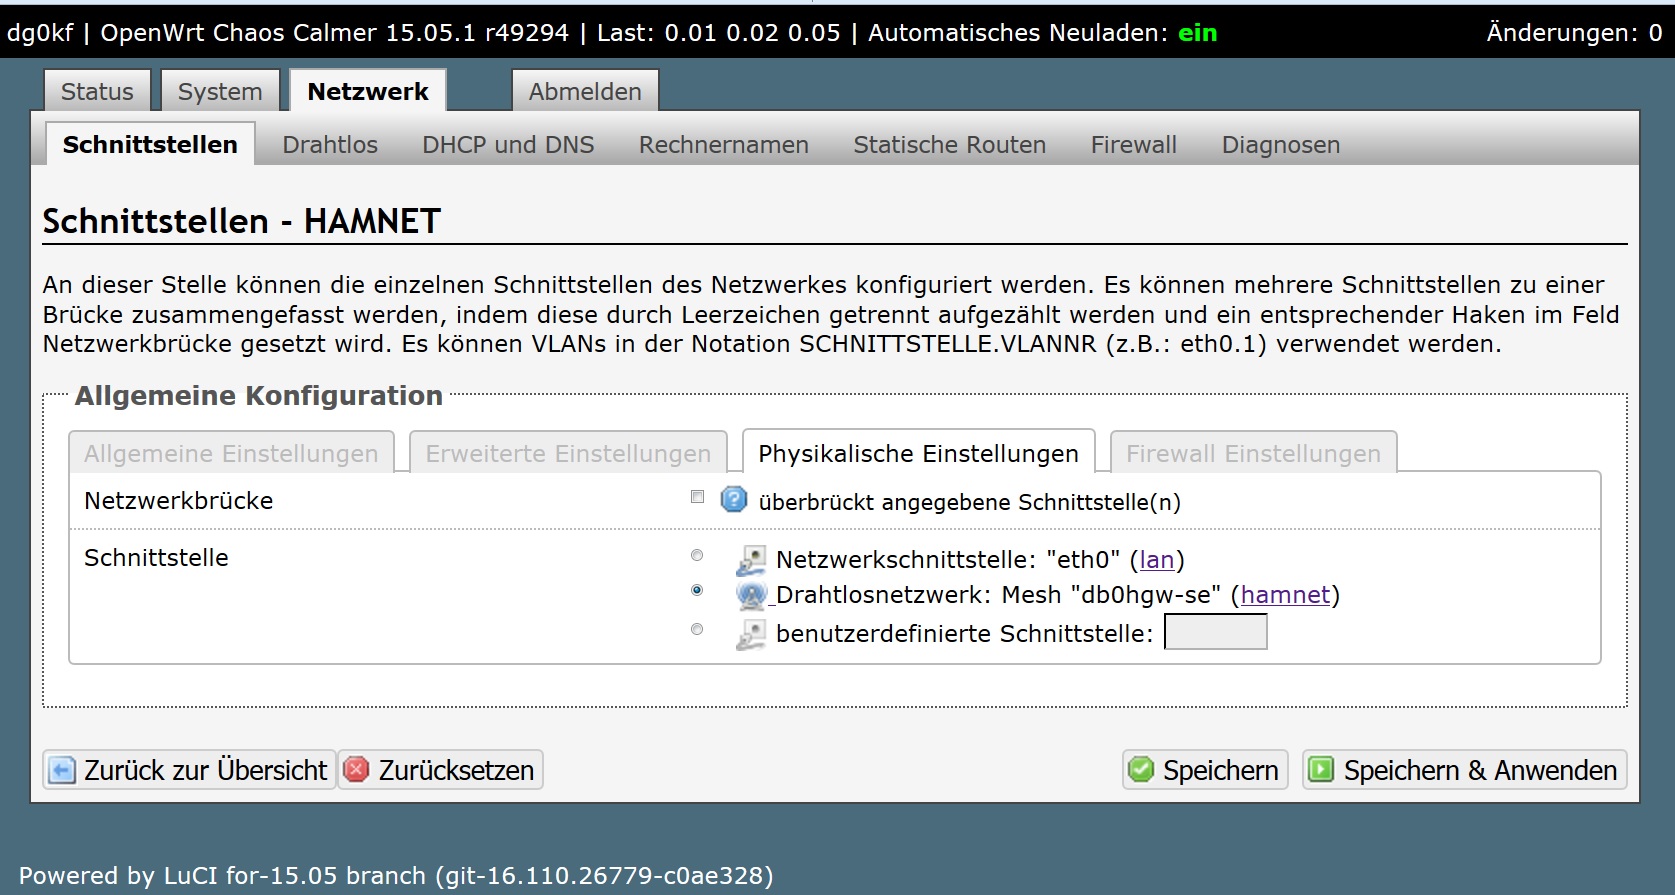Select Physikalische Einstellungen tab

click(918, 453)
